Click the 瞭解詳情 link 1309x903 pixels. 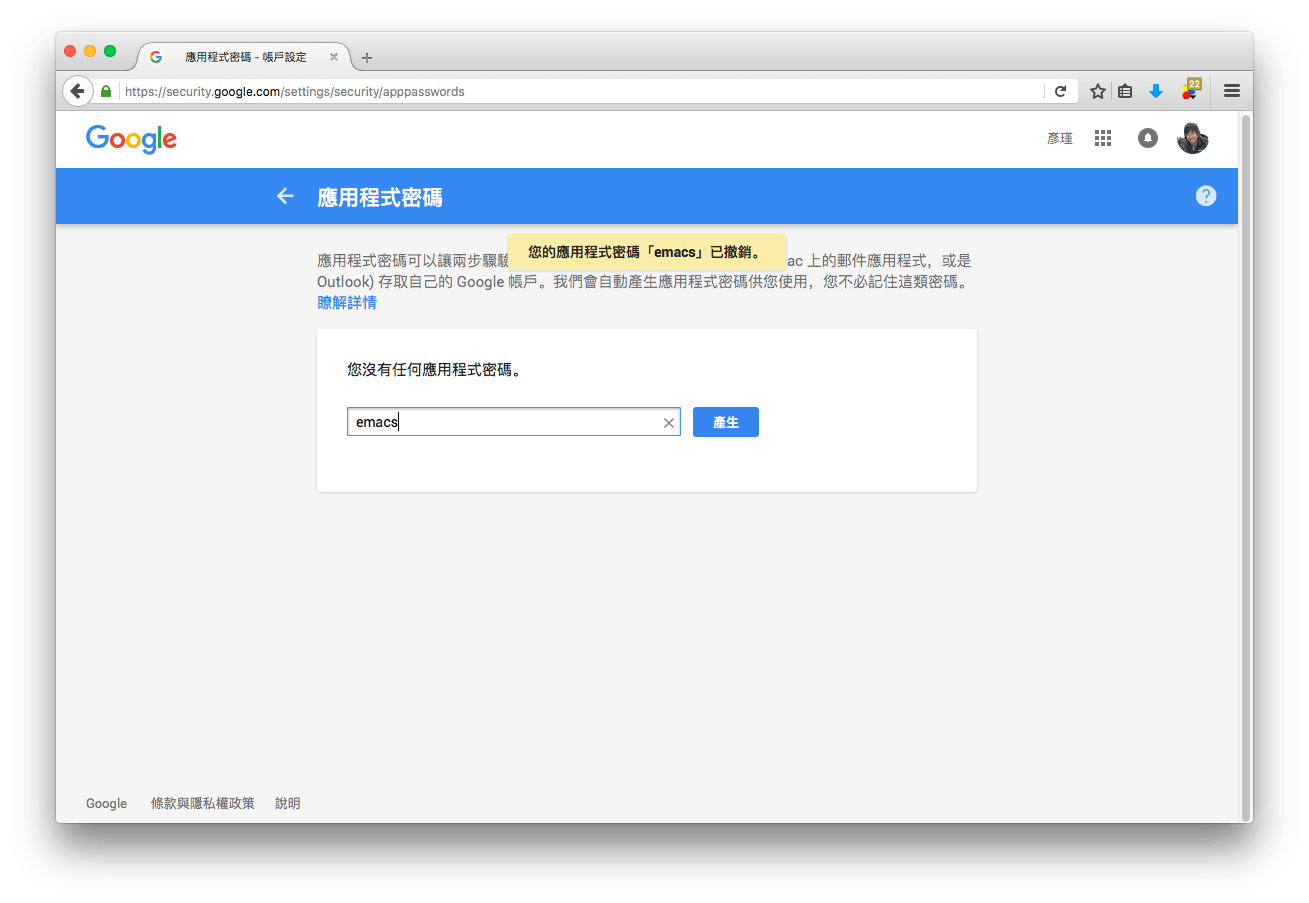[347, 303]
